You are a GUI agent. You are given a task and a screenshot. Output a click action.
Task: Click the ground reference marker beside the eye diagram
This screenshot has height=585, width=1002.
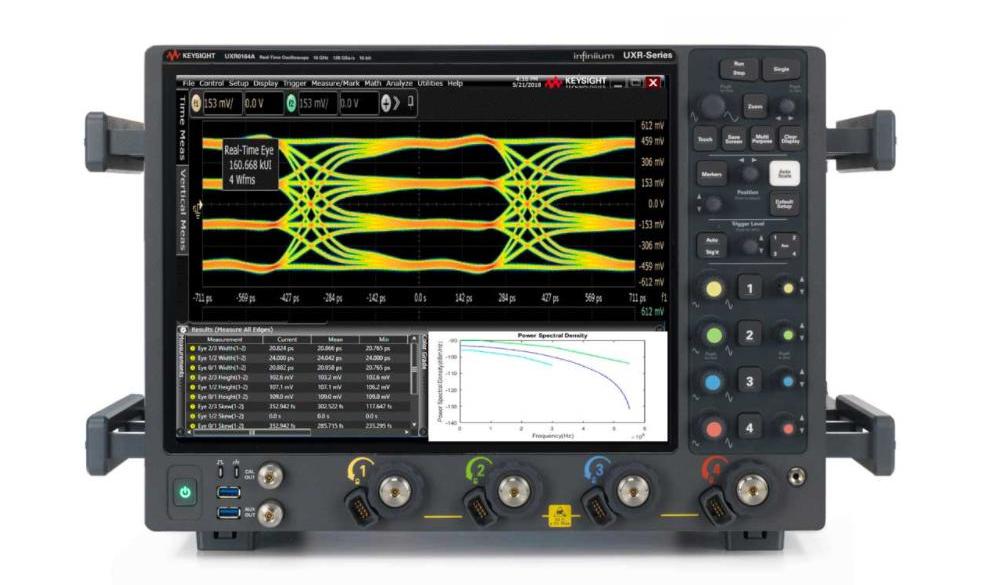[x=197, y=207]
